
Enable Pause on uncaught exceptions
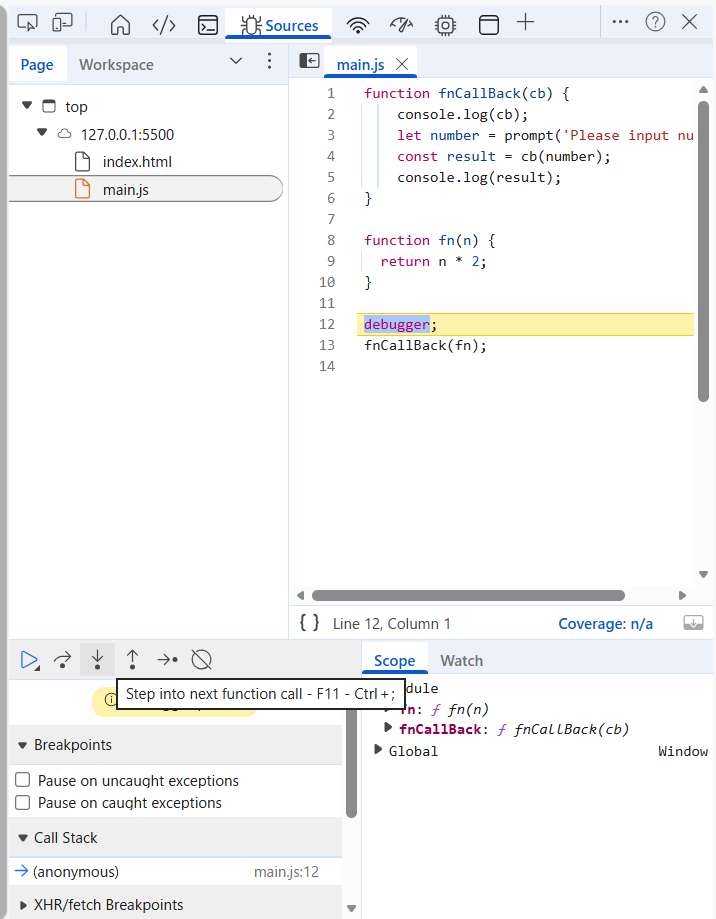(23, 781)
